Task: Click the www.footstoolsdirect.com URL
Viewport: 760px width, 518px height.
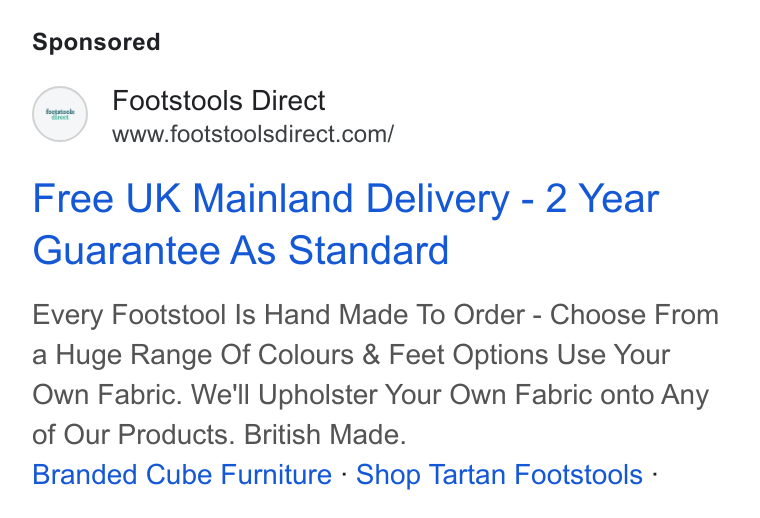Action: [x=253, y=134]
